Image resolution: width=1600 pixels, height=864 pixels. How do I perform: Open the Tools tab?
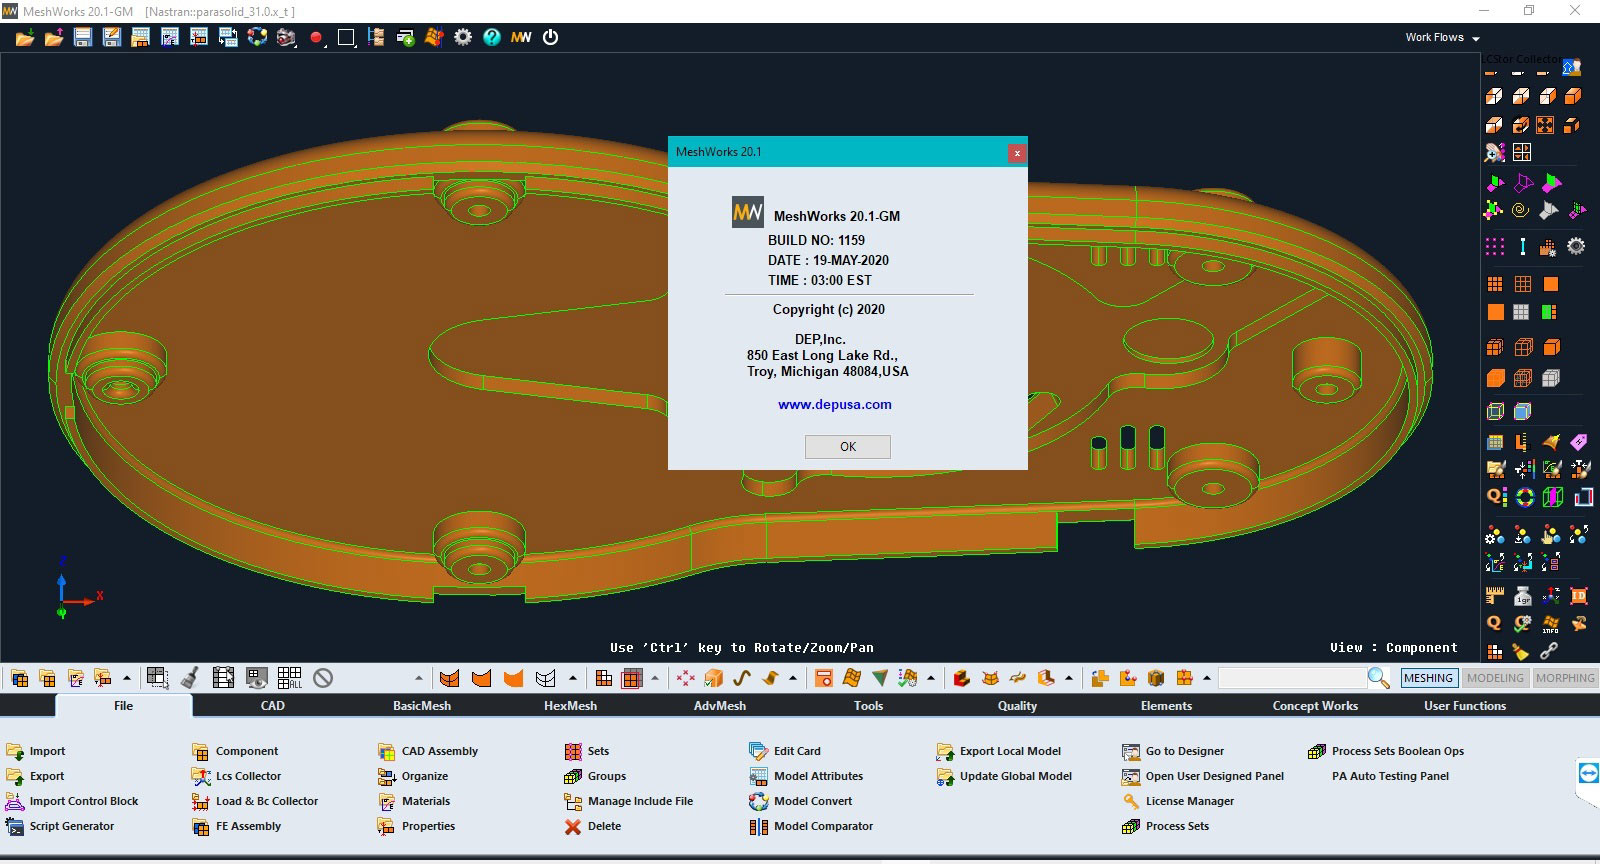click(x=868, y=706)
